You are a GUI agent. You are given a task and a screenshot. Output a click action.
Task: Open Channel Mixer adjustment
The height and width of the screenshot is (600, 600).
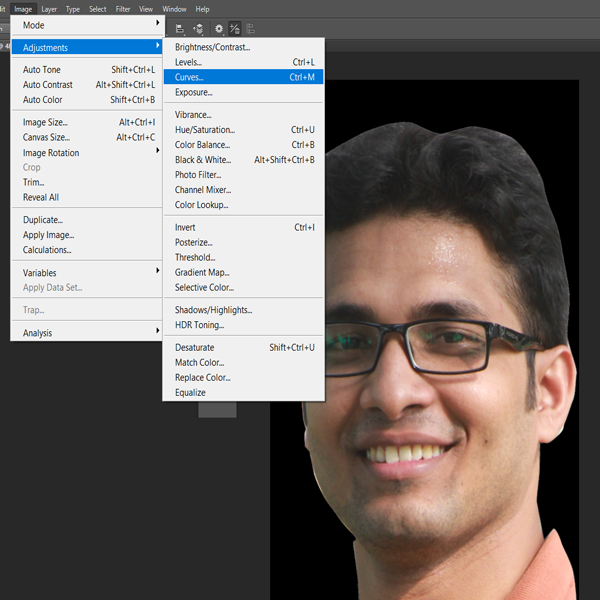(x=244, y=190)
